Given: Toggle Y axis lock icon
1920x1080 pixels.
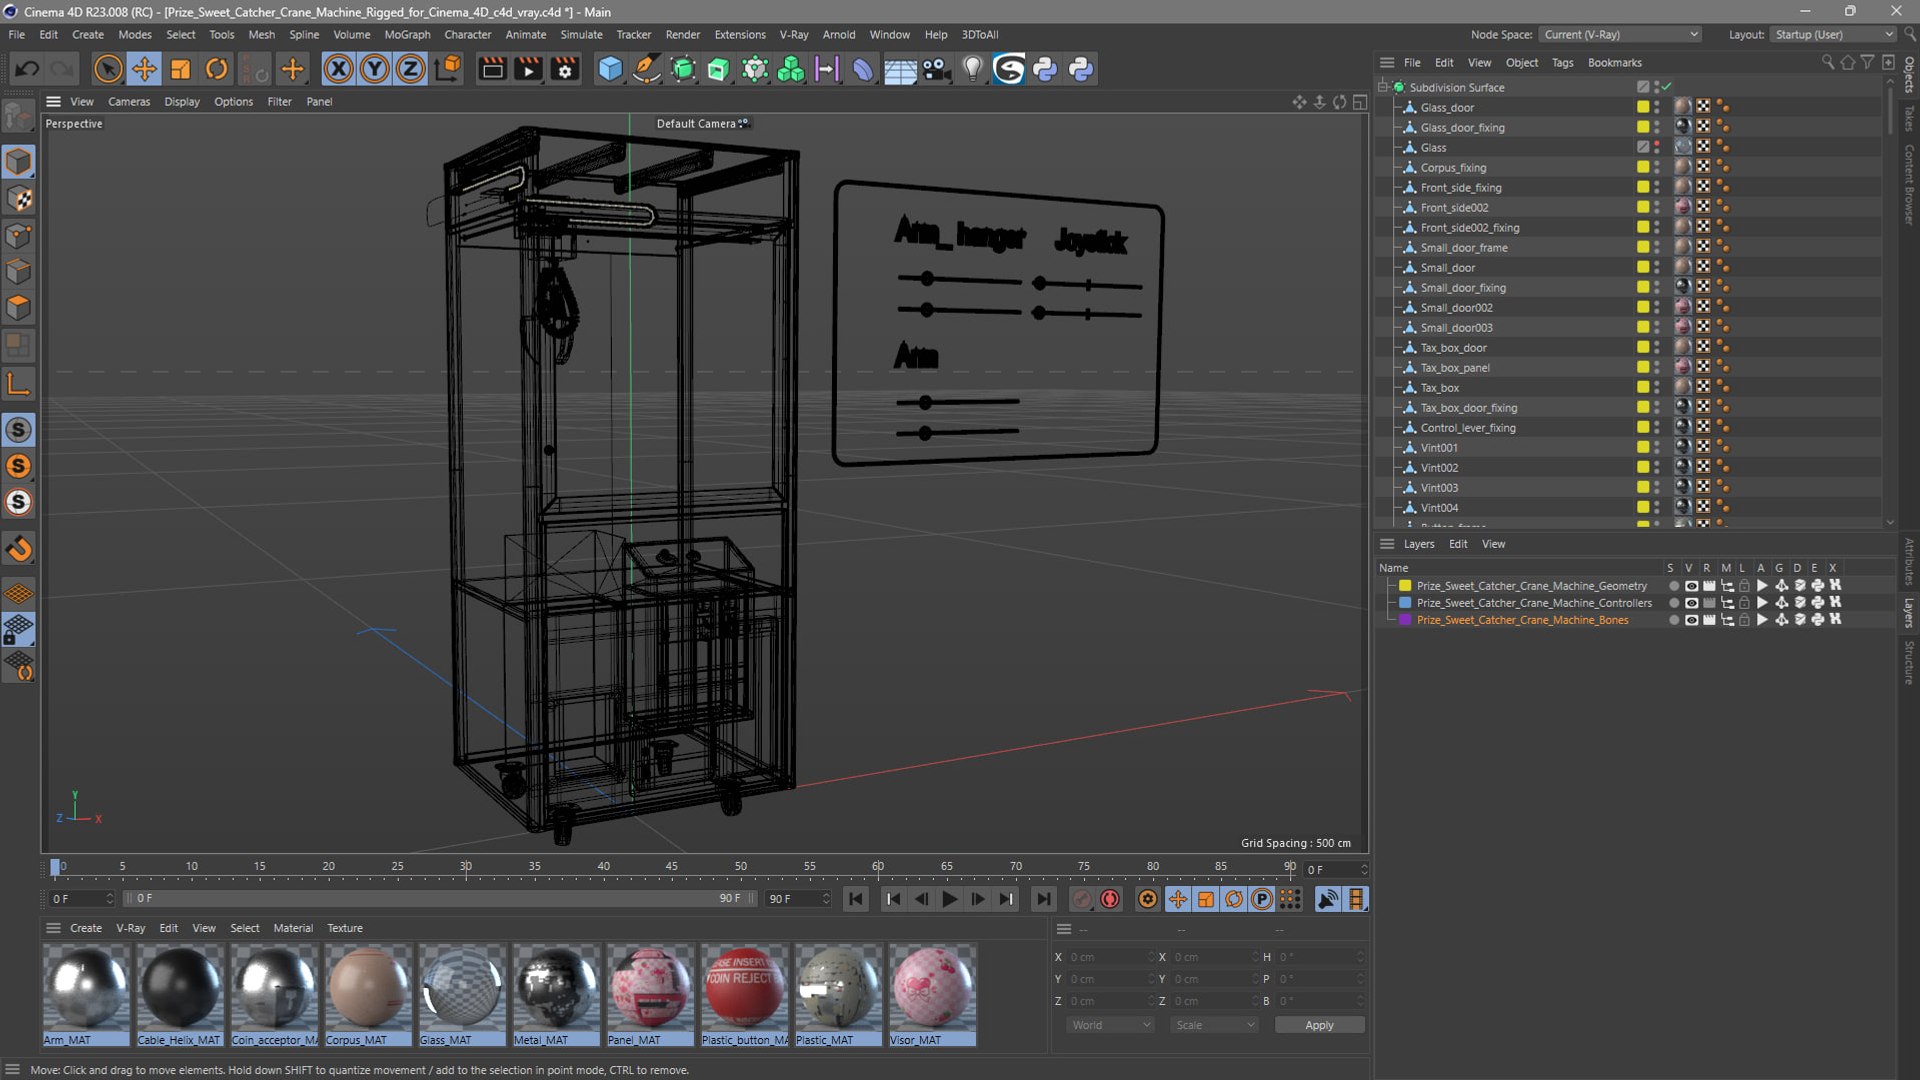Looking at the screenshot, I should (374, 69).
